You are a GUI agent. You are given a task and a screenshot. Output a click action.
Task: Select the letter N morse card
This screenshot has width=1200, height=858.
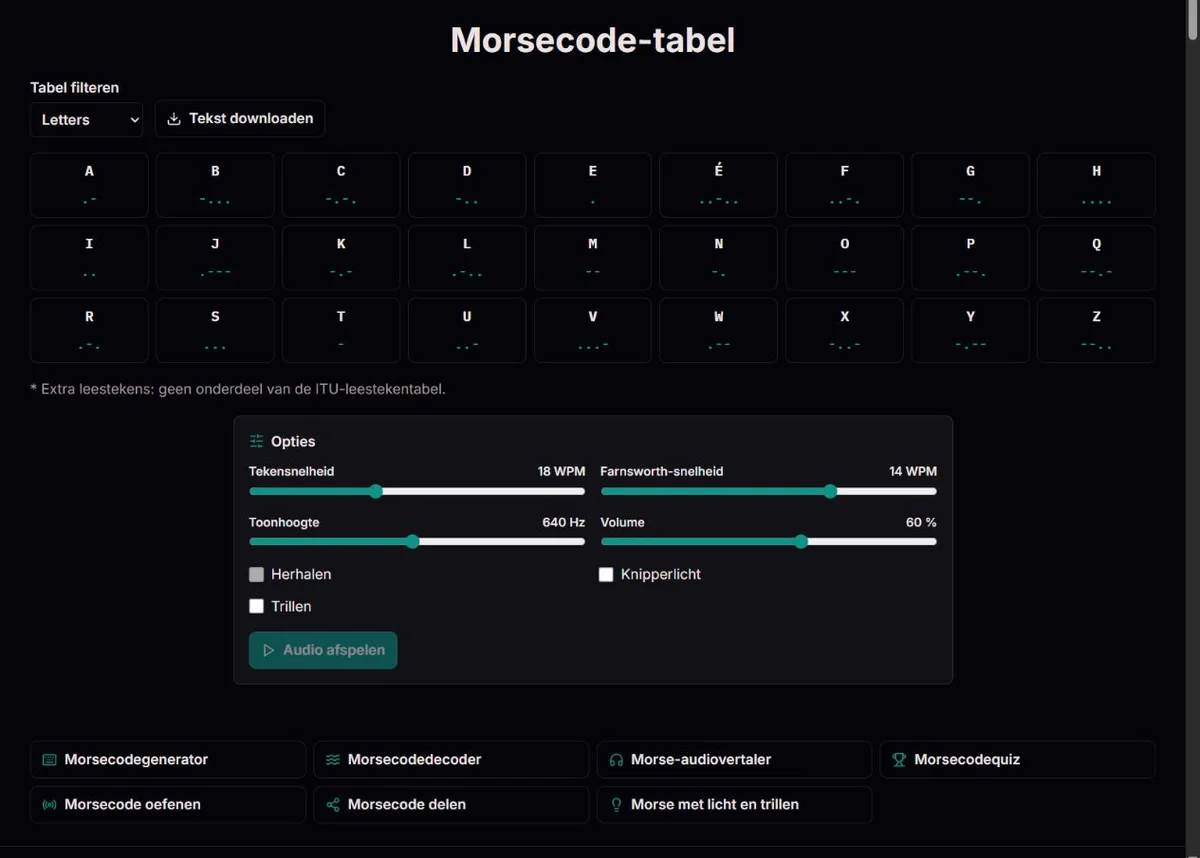click(719, 258)
